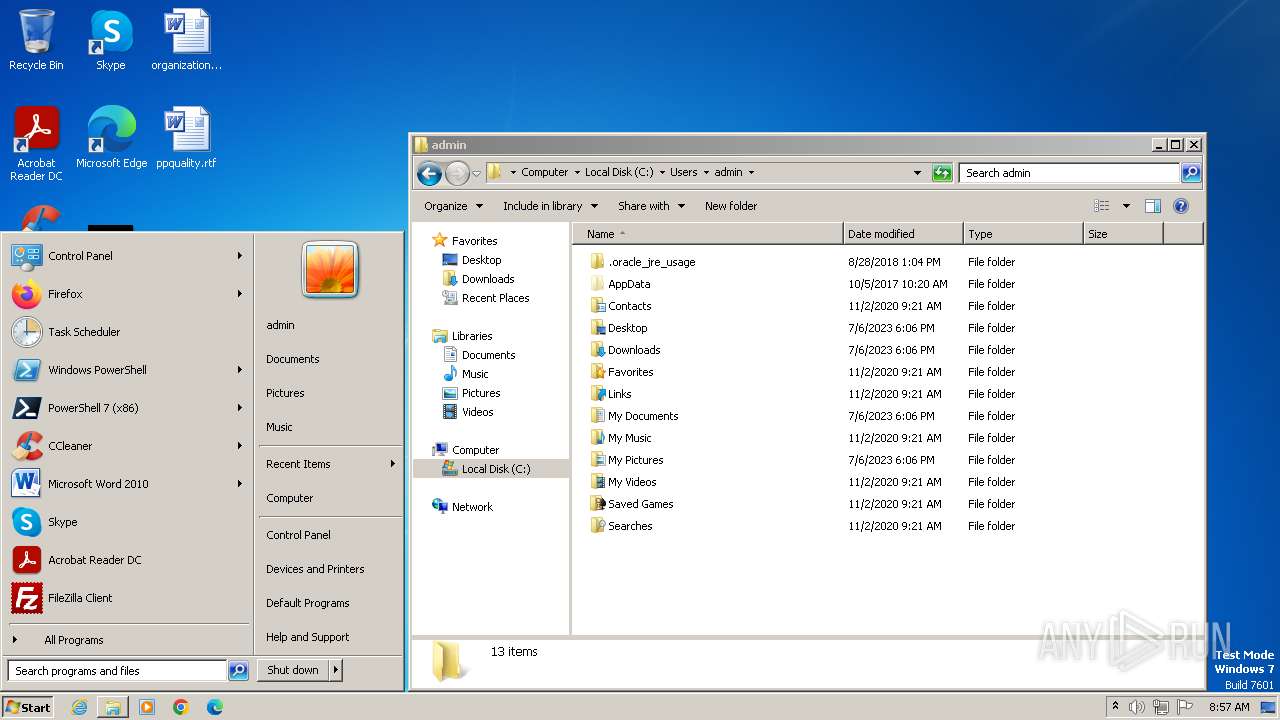Click the Shut down button
This screenshot has height=720, width=1280.
pos(293,670)
